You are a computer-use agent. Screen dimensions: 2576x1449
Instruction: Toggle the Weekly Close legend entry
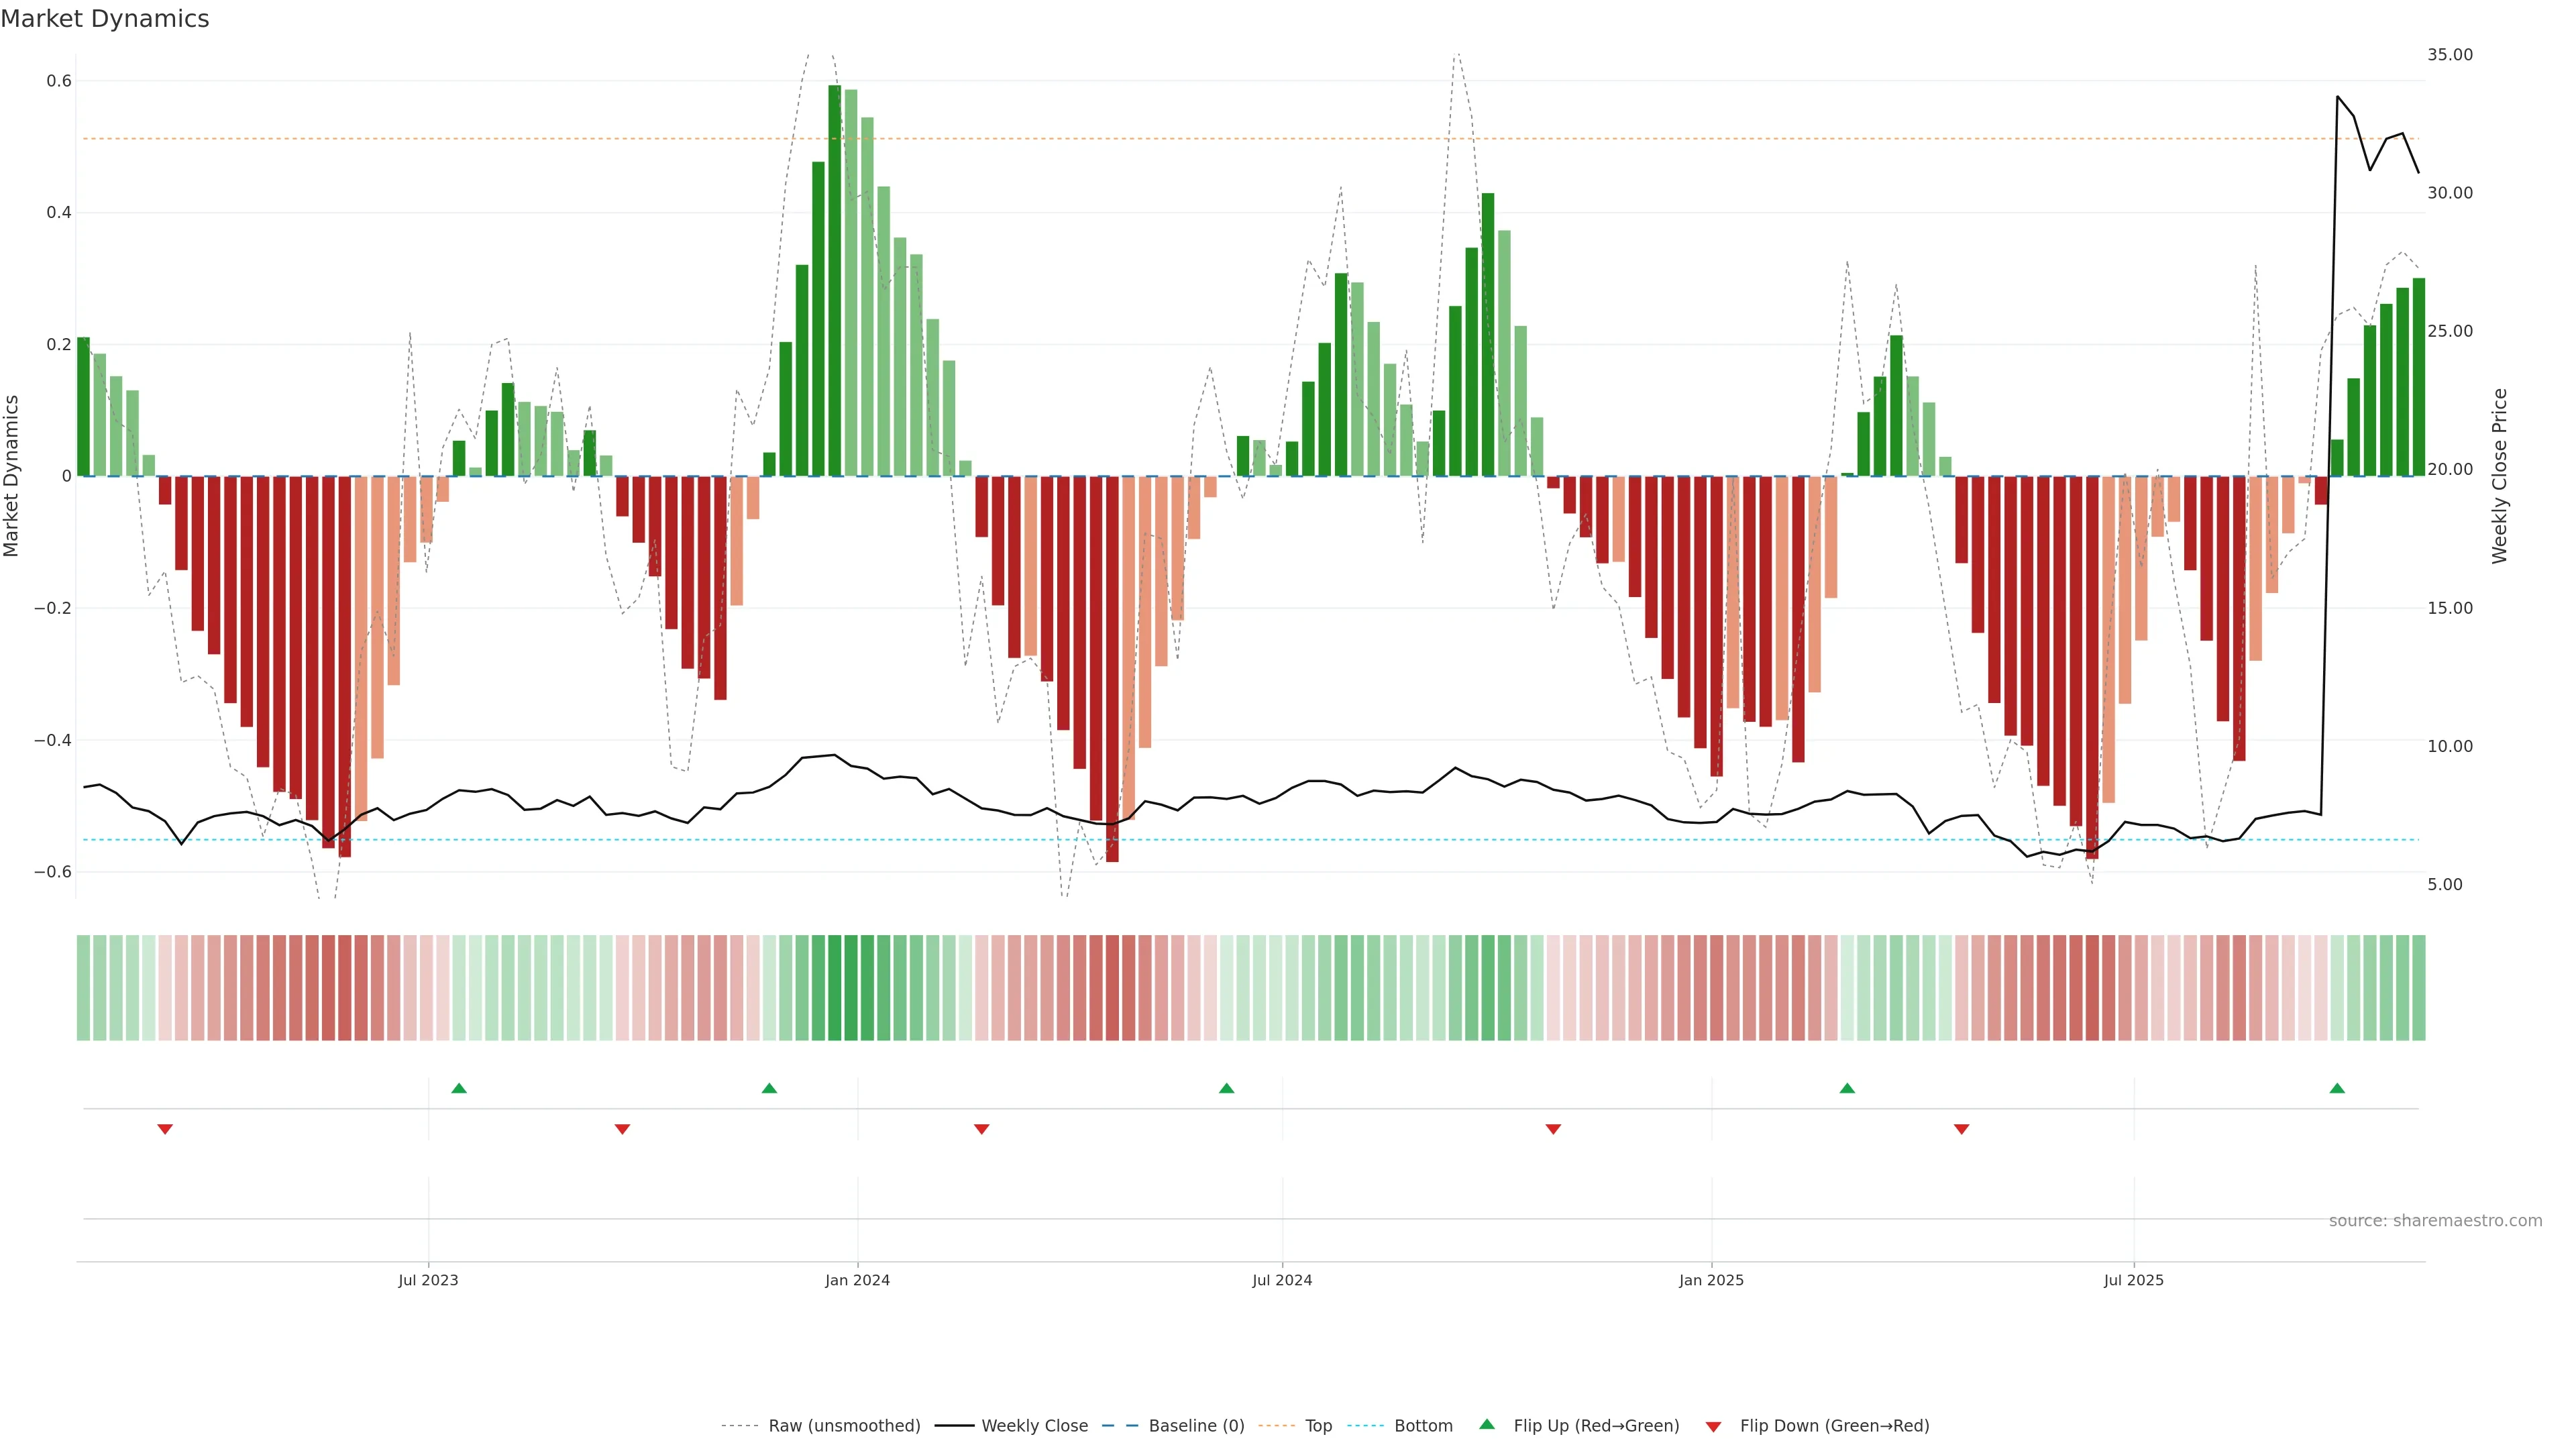[x=1034, y=1426]
